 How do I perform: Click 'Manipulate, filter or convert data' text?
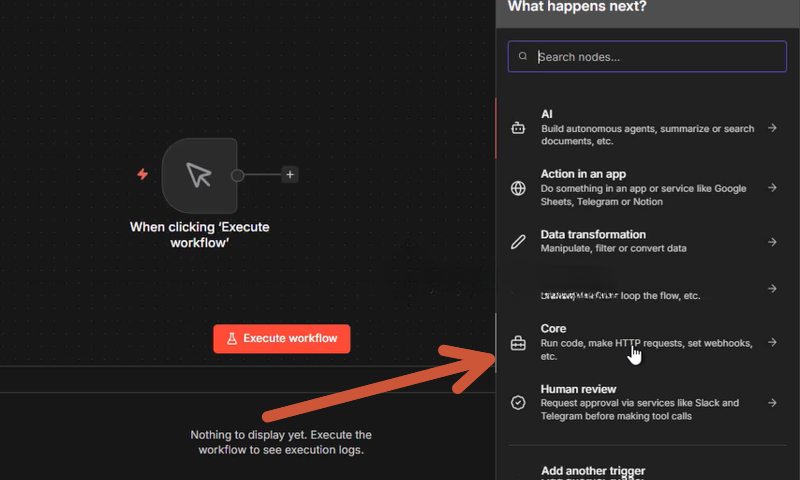click(613, 248)
